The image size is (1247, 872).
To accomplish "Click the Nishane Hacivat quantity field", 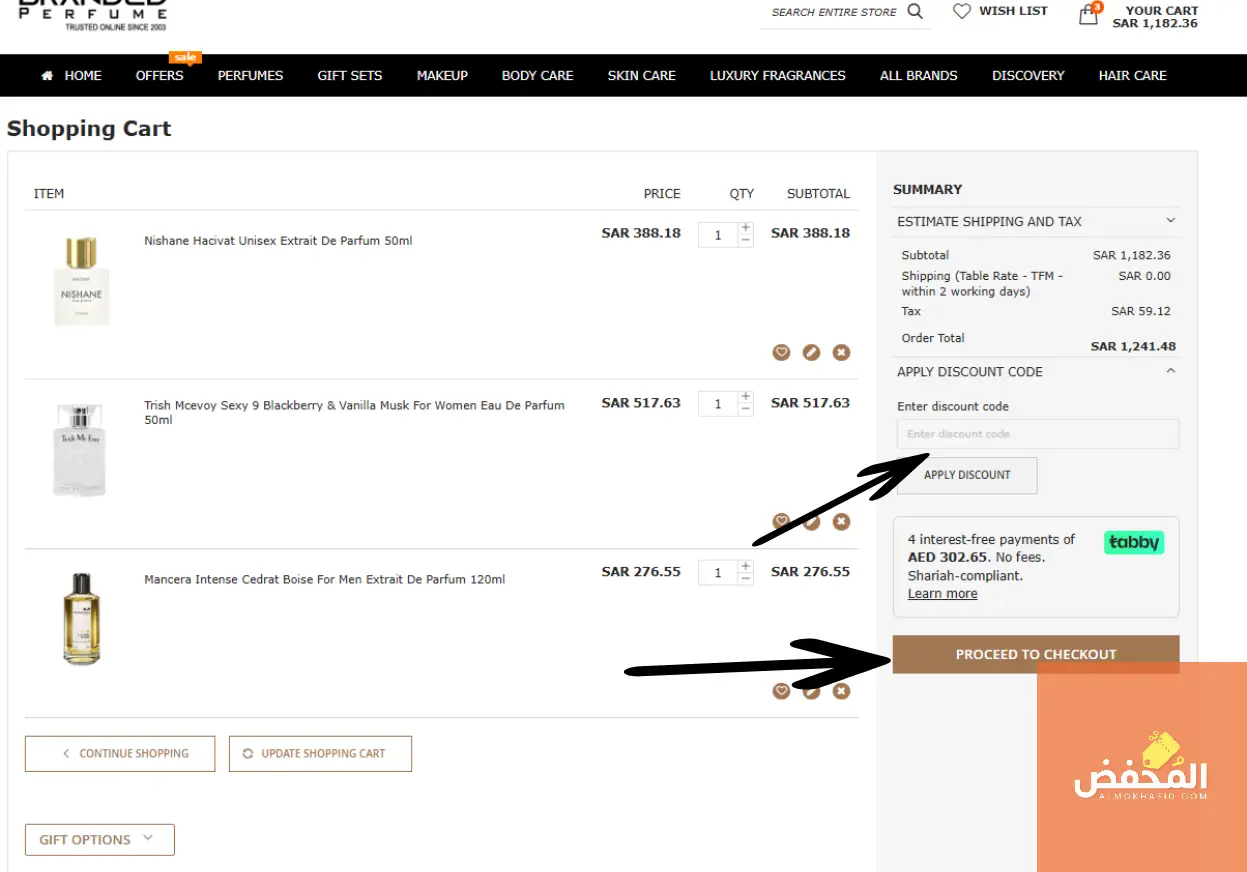I will pyautogui.click(x=718, y=235).
